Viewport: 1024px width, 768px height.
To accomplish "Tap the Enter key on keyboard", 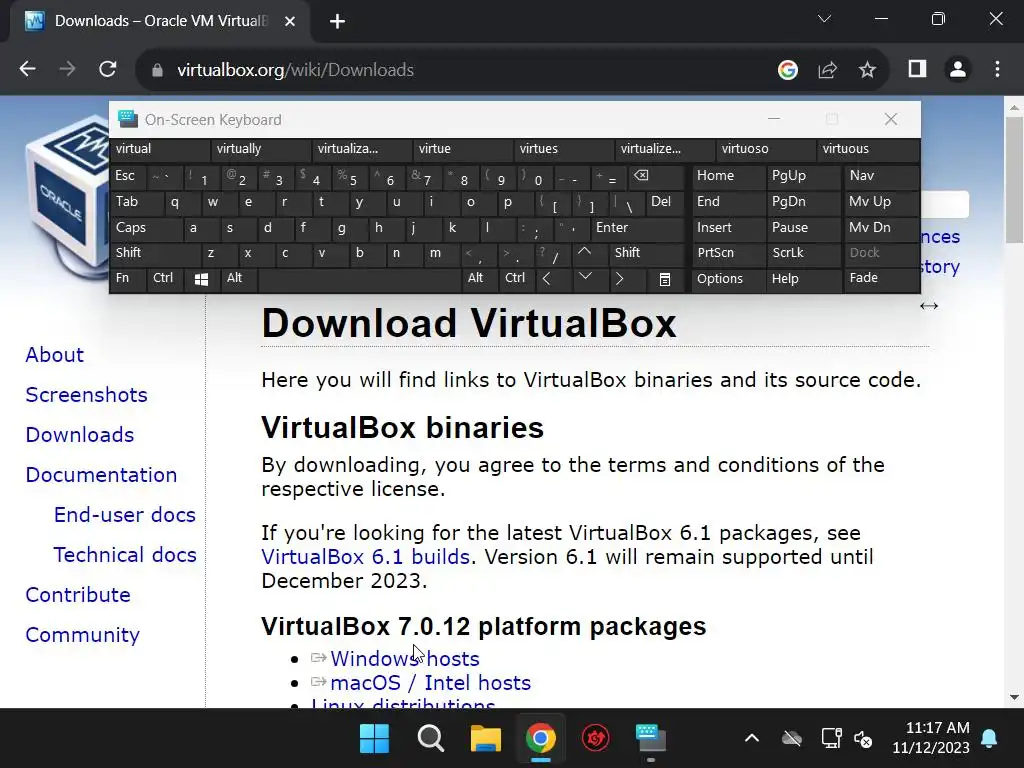I will (637, 228).
